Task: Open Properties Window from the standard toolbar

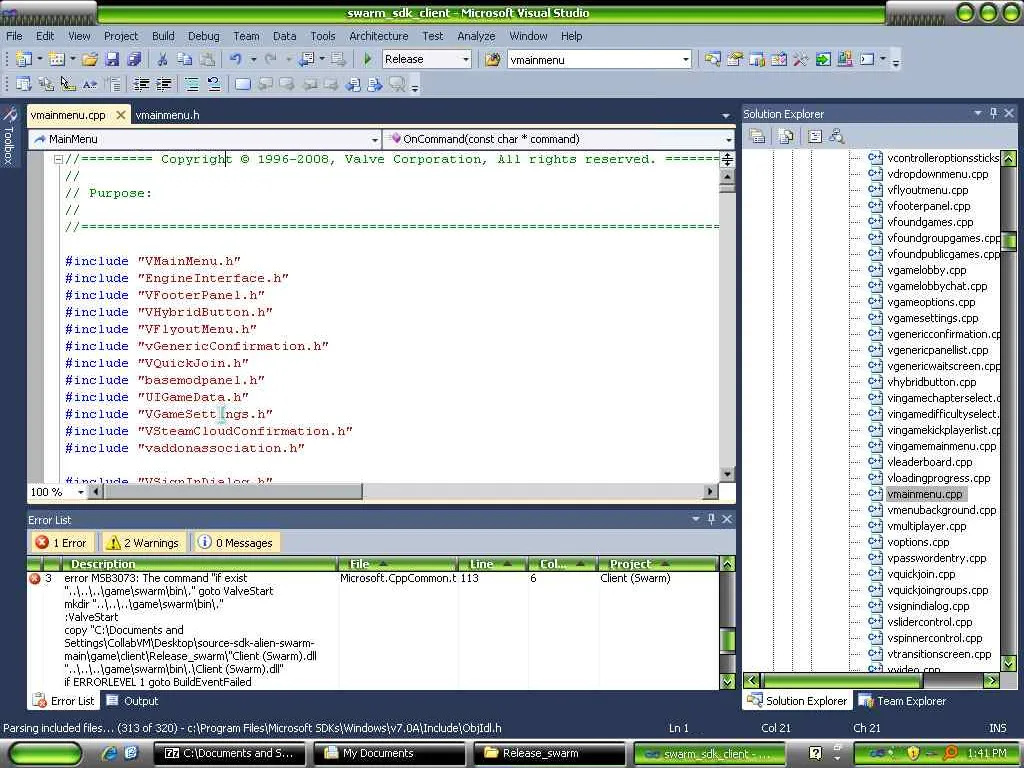Action: pos(735,59)
